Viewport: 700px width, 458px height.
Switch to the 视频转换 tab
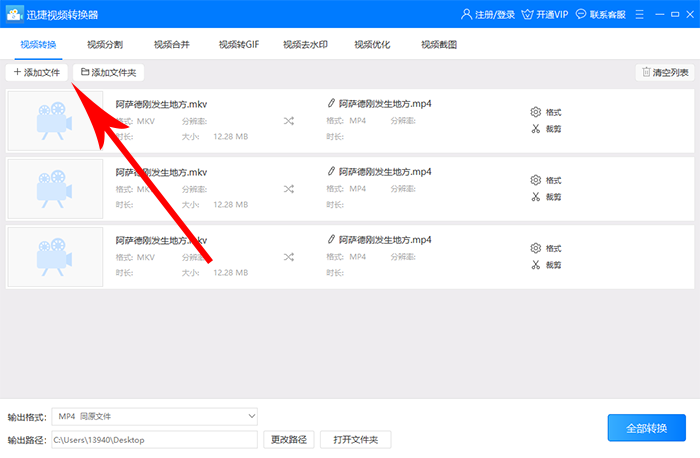(x=38, y=45)
